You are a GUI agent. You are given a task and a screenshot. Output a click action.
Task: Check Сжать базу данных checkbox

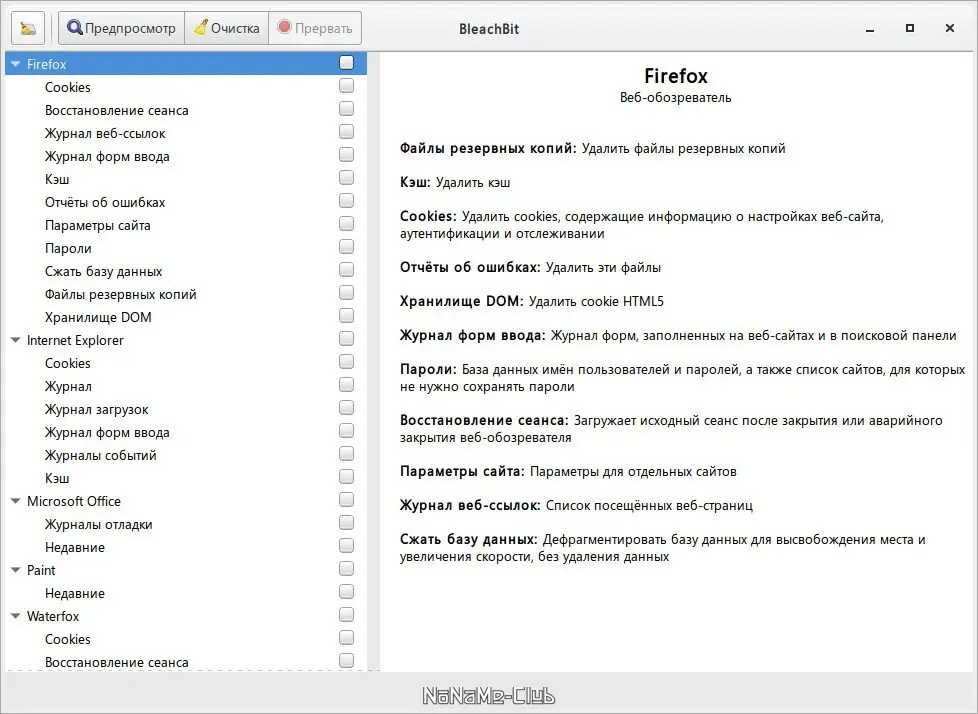tap(346, 269)
